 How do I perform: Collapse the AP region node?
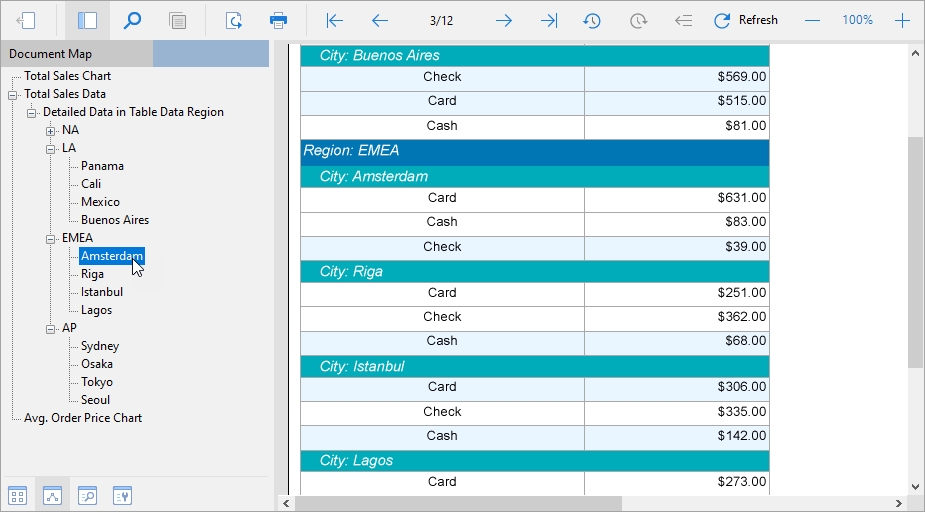coord(51,329)
